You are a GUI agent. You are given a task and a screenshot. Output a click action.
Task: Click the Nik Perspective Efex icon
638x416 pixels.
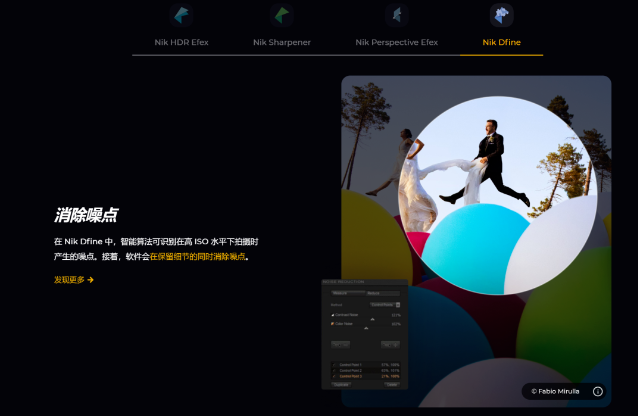397,15
